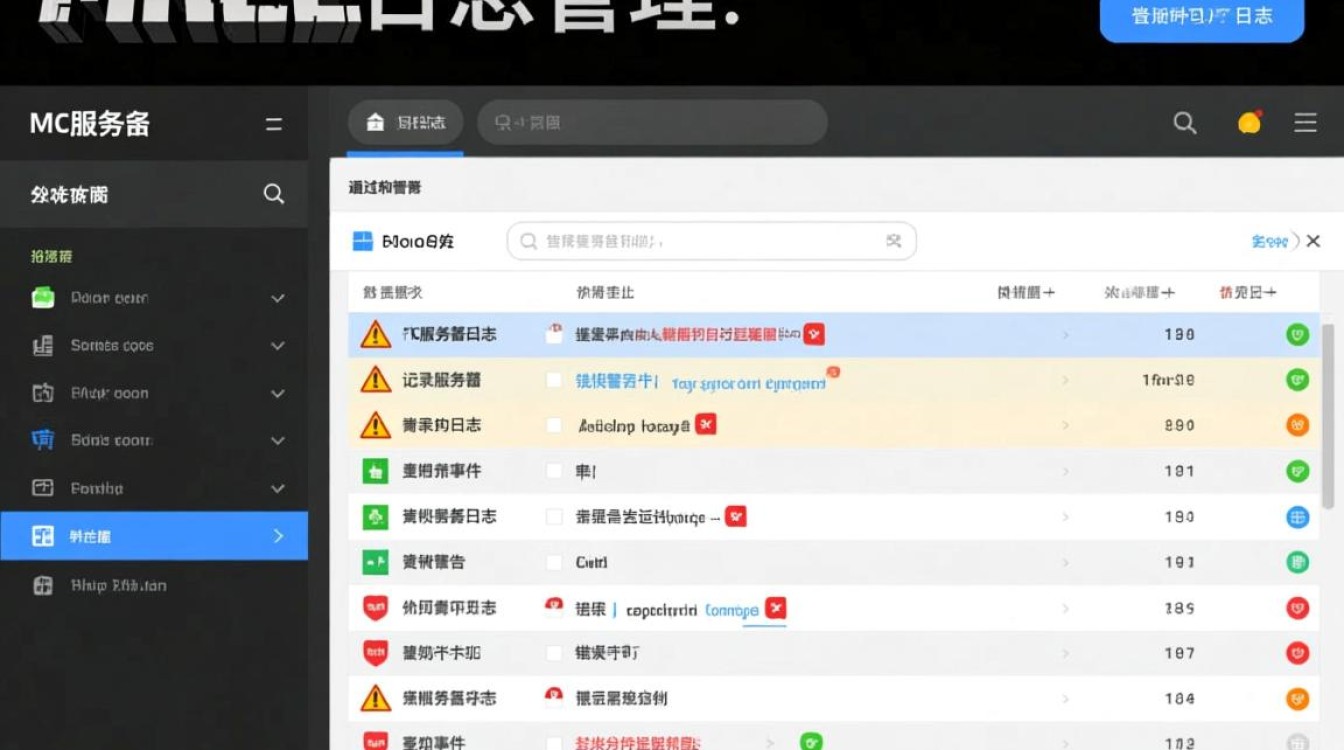Check the checkbox next to the Cutrl entry
Image resolution: width=1344 pixels, height=750 pixels.
coord(555,562)
